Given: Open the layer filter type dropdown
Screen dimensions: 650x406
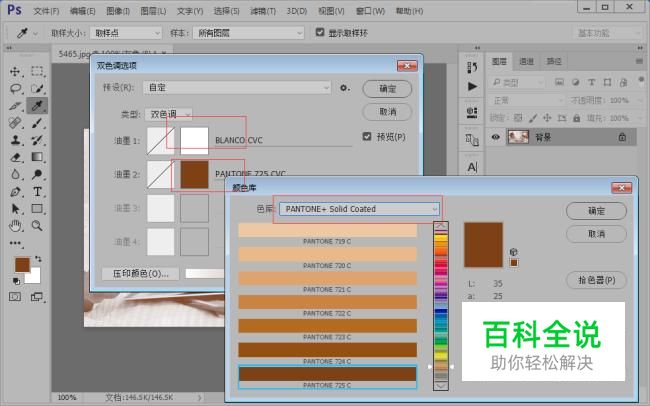Looking at the screenshot, I should [x=517, y=83].
